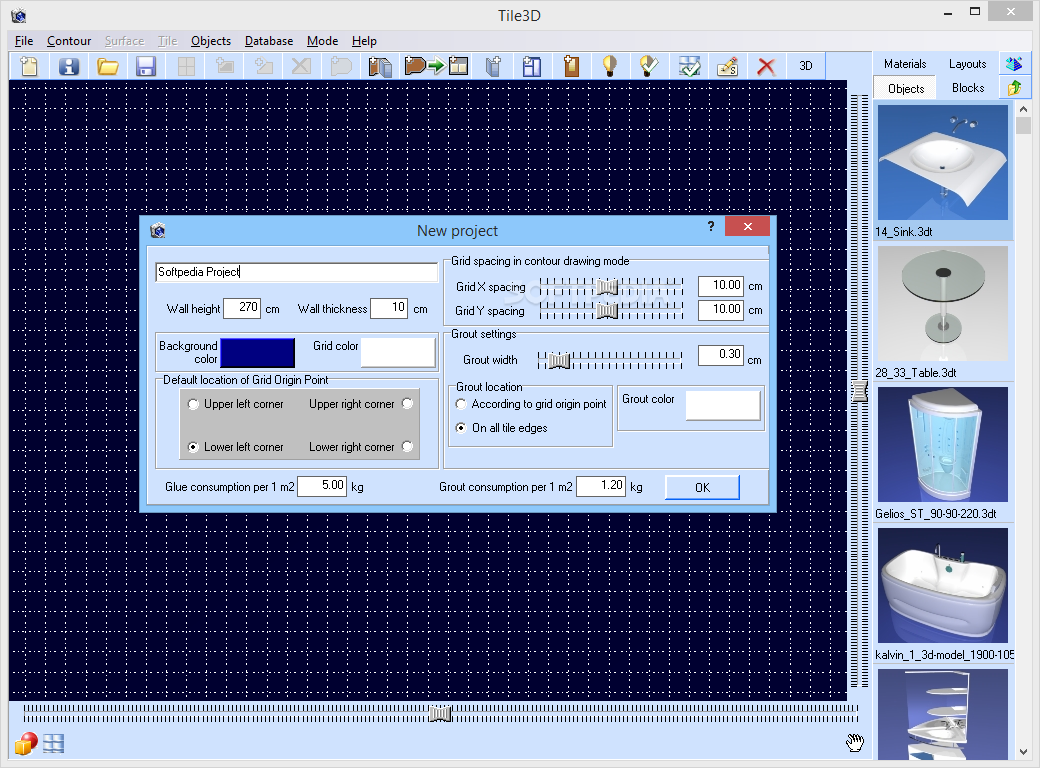
Task: Switch to the Materials tab
Action: point(905,64)
